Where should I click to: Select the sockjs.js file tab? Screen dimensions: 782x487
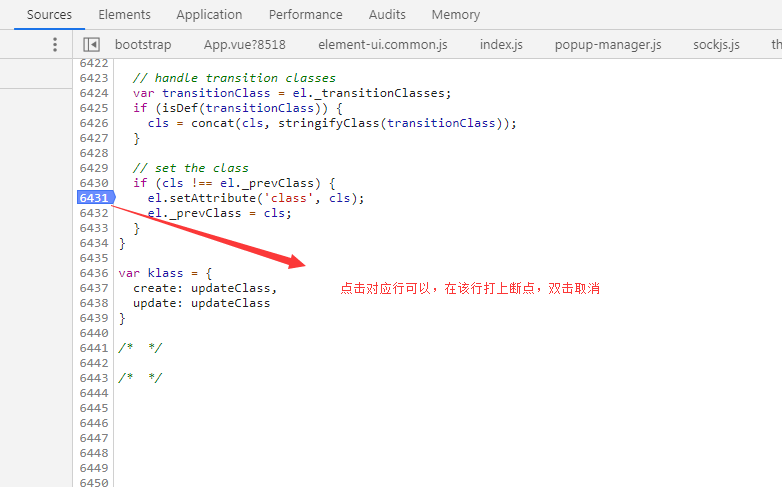(716, 44)
